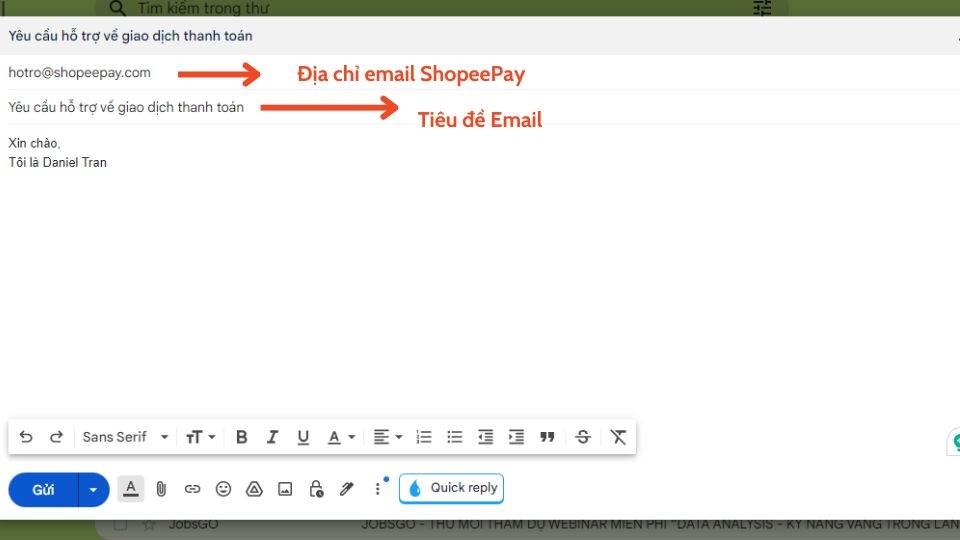Click the compose window title bar
Image resolution: width=960 pixels, height=540 pixels.
480,36
